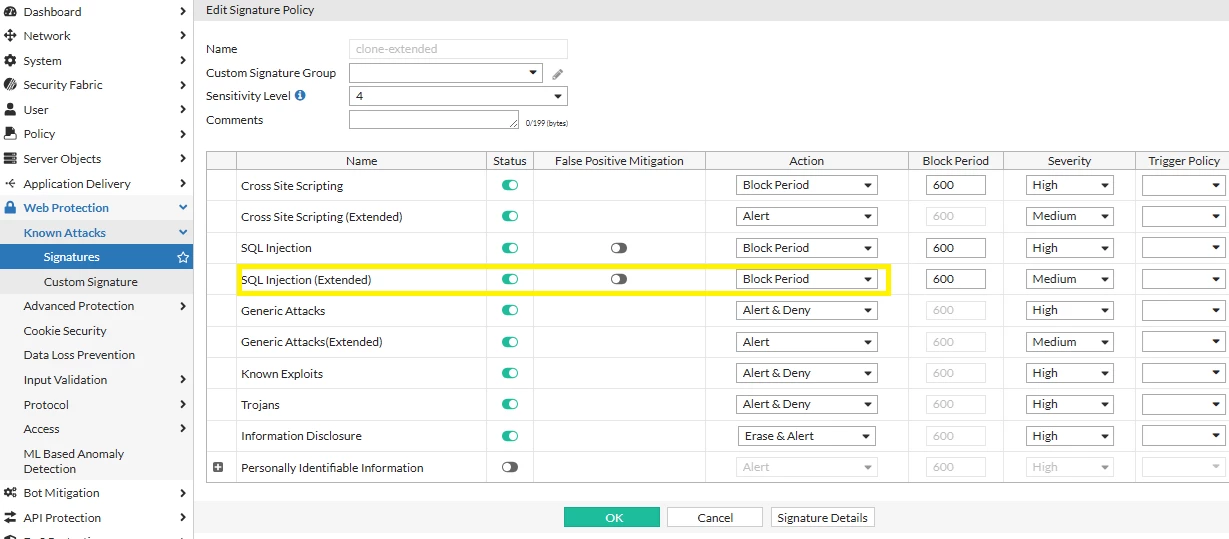1229x539 pixels.
Task: Toggle the Information Disclosure status switch
Action: pyautogui.click(x=510, y=436)
